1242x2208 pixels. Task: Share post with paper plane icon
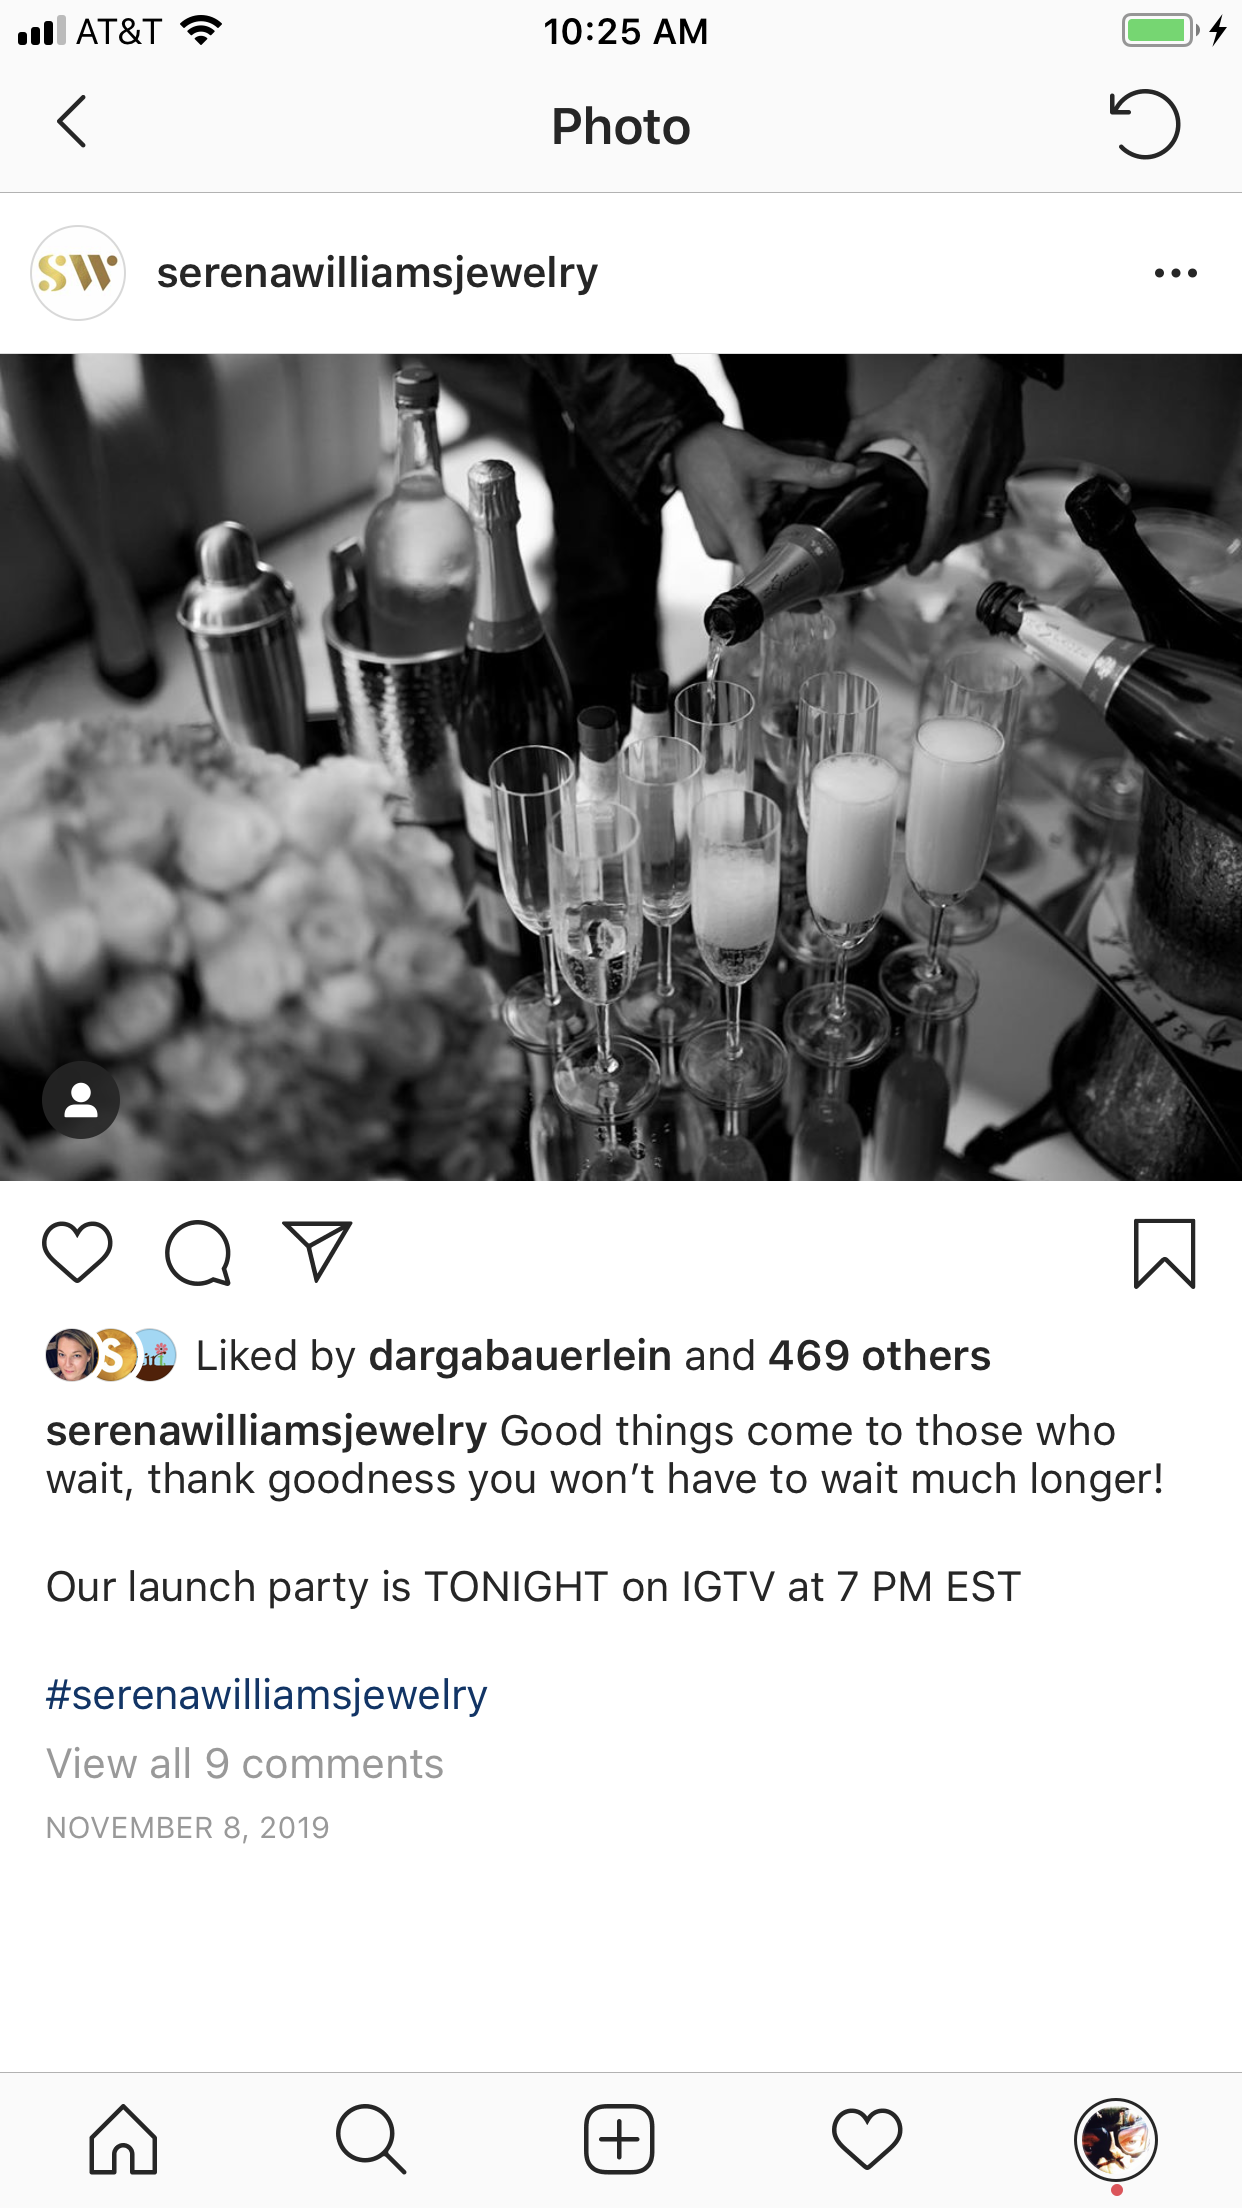pyautogui.click(x=318, y=1251)
